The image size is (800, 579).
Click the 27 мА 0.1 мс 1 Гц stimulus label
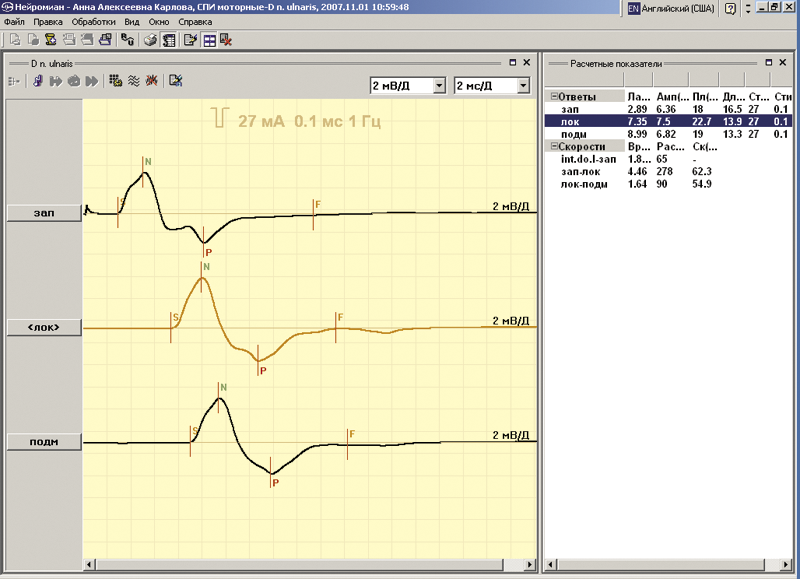309,121
